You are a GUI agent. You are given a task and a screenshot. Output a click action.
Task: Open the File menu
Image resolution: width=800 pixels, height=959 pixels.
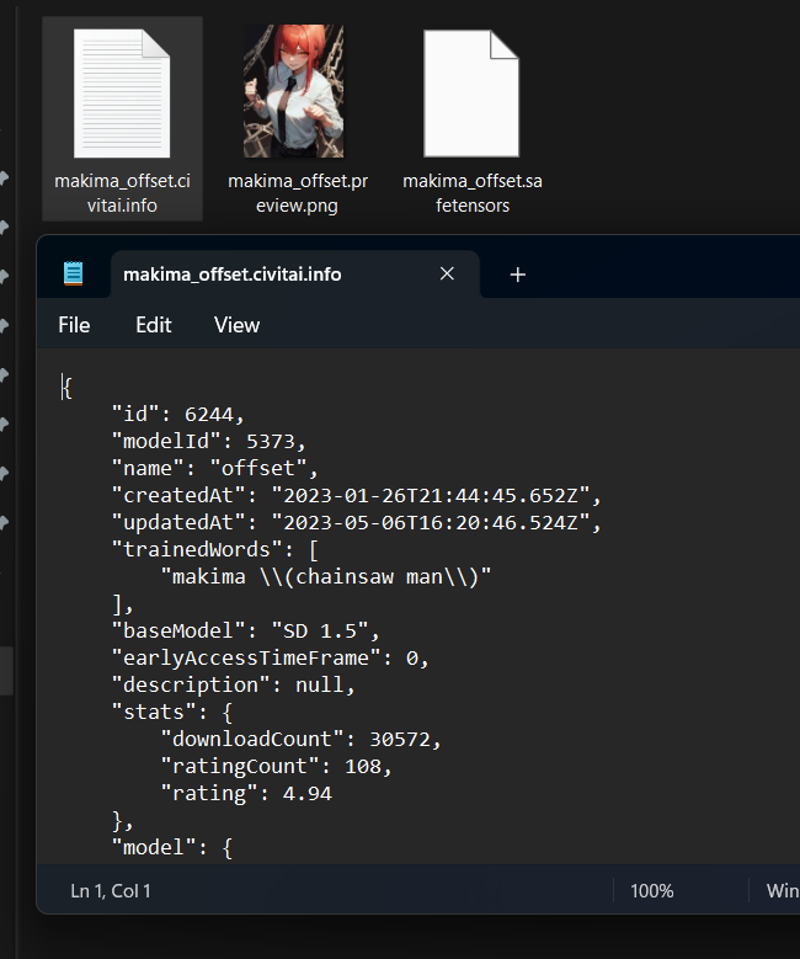pyautogui.click(x=74, y=325)
